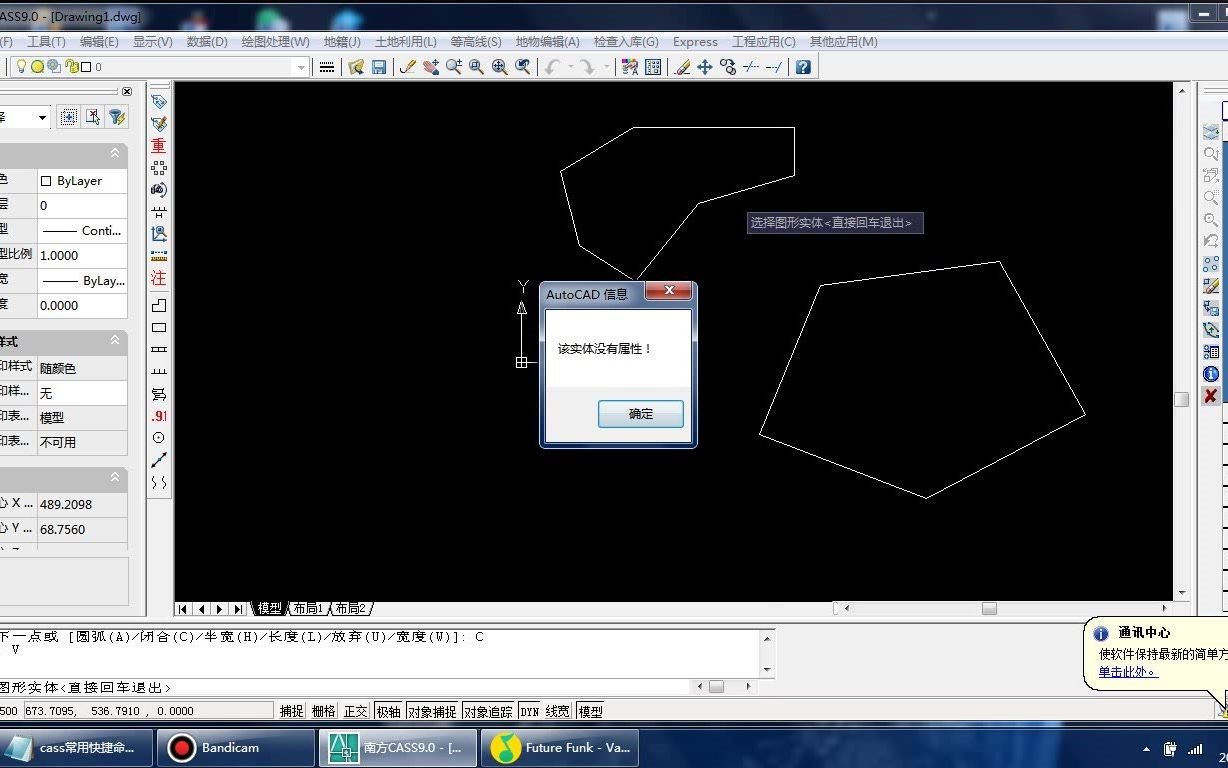Click the Help question mark icon

coord(802,67)
